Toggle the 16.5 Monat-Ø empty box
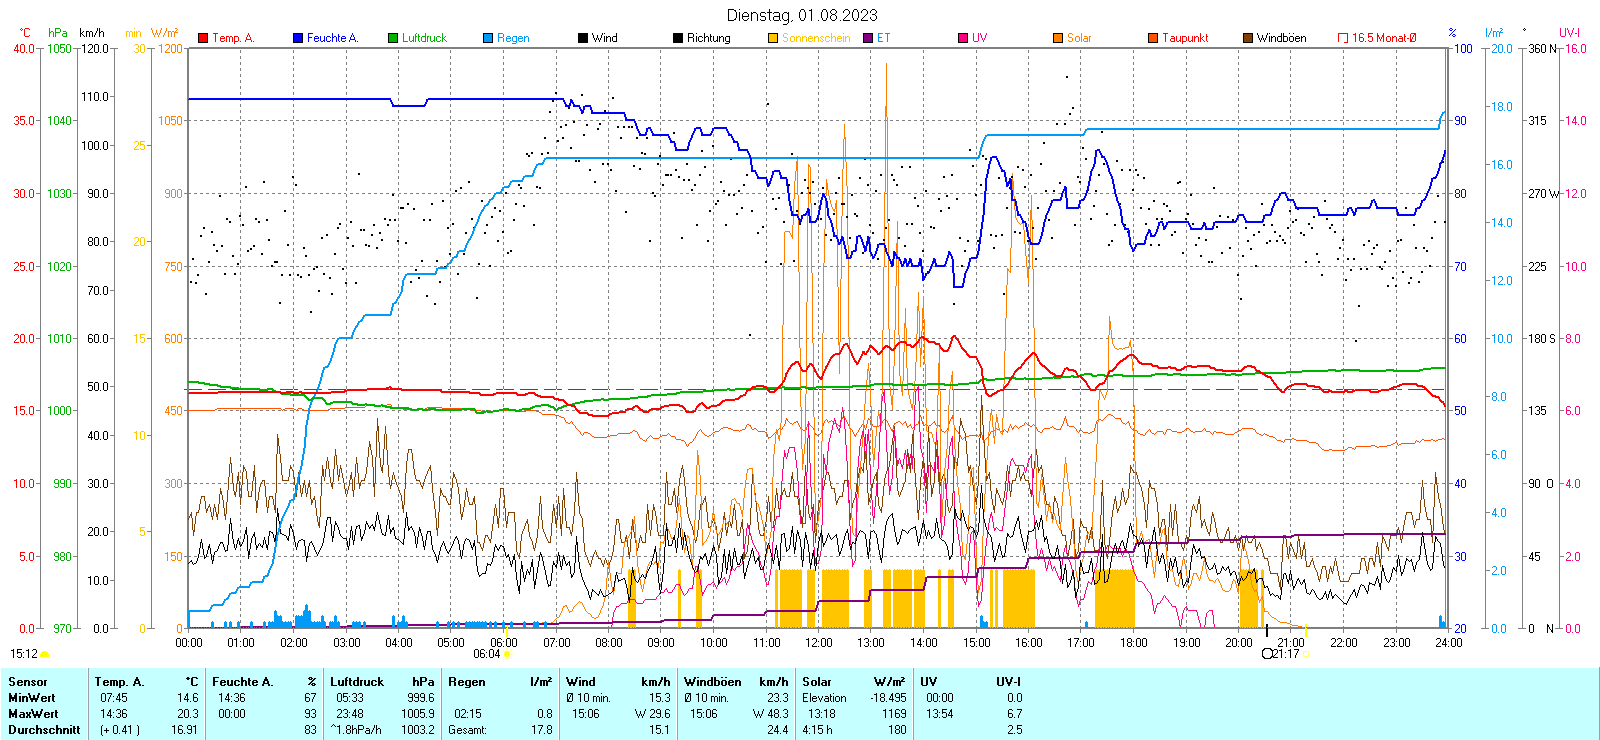This screenshot has height=740, width=1600. [x=1343, y=38]
